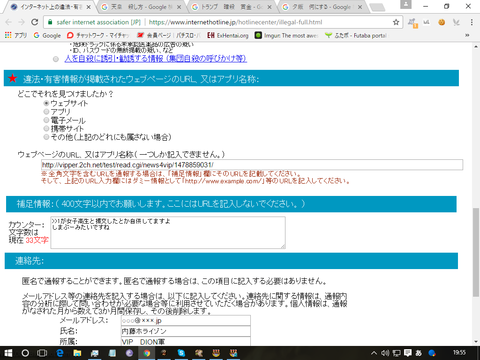The image size is (480, 360).
Task: Show hidden system tray icons
Action: tap(374, 353)
